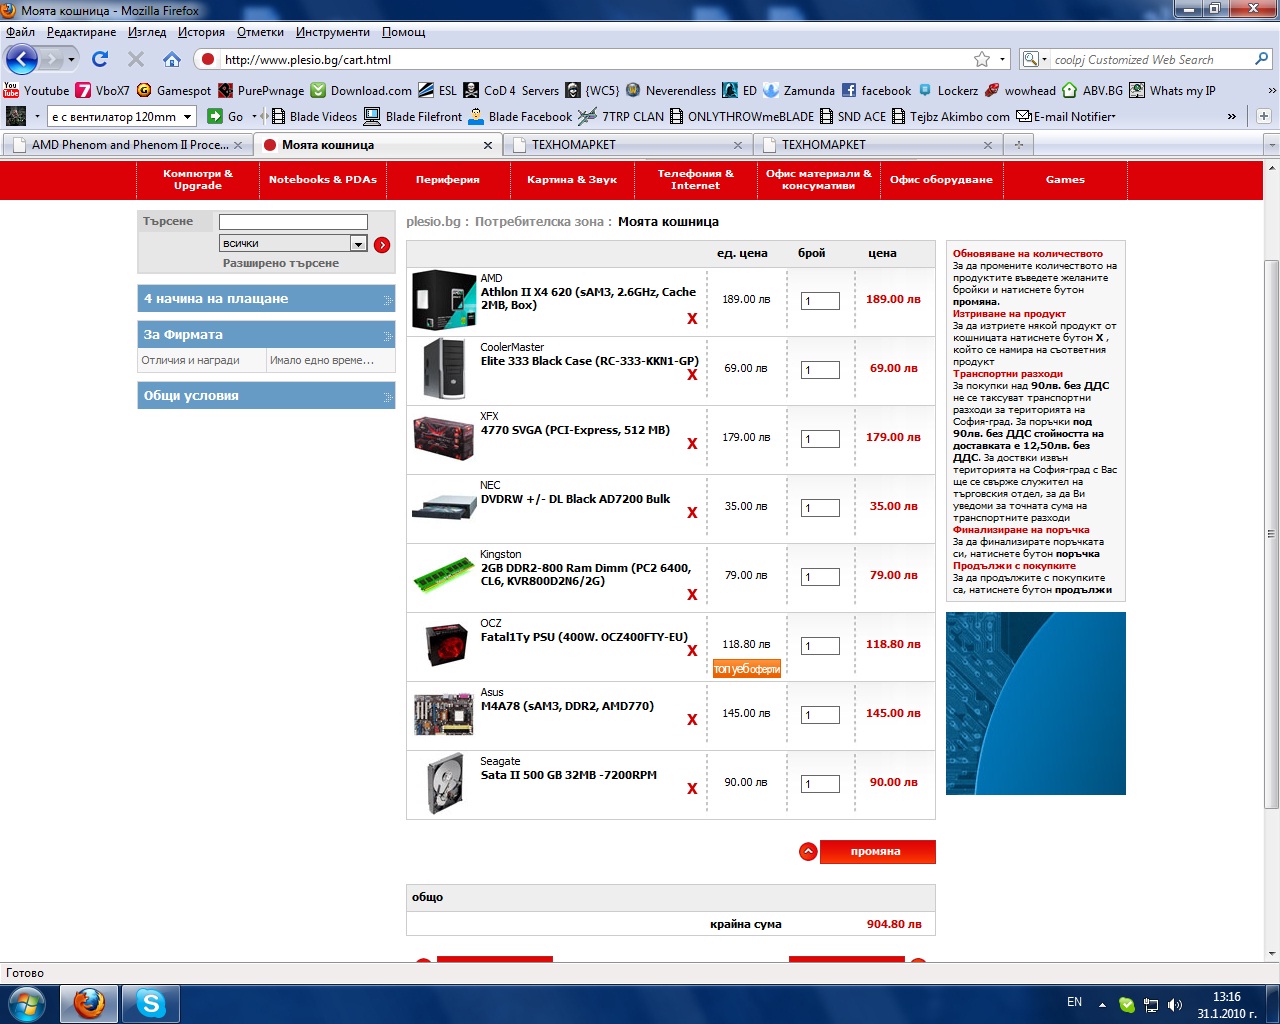This screenshot has width=1280, height=1024.
Task: Click the Athlon II X4 620 quantity field
Action: tap(820, 300)
